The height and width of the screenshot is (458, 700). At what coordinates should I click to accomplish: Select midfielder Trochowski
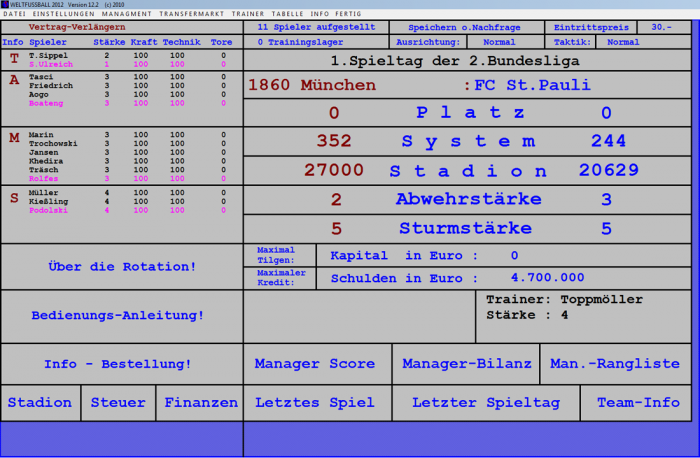pyautogui.click(x=53, y=144)
